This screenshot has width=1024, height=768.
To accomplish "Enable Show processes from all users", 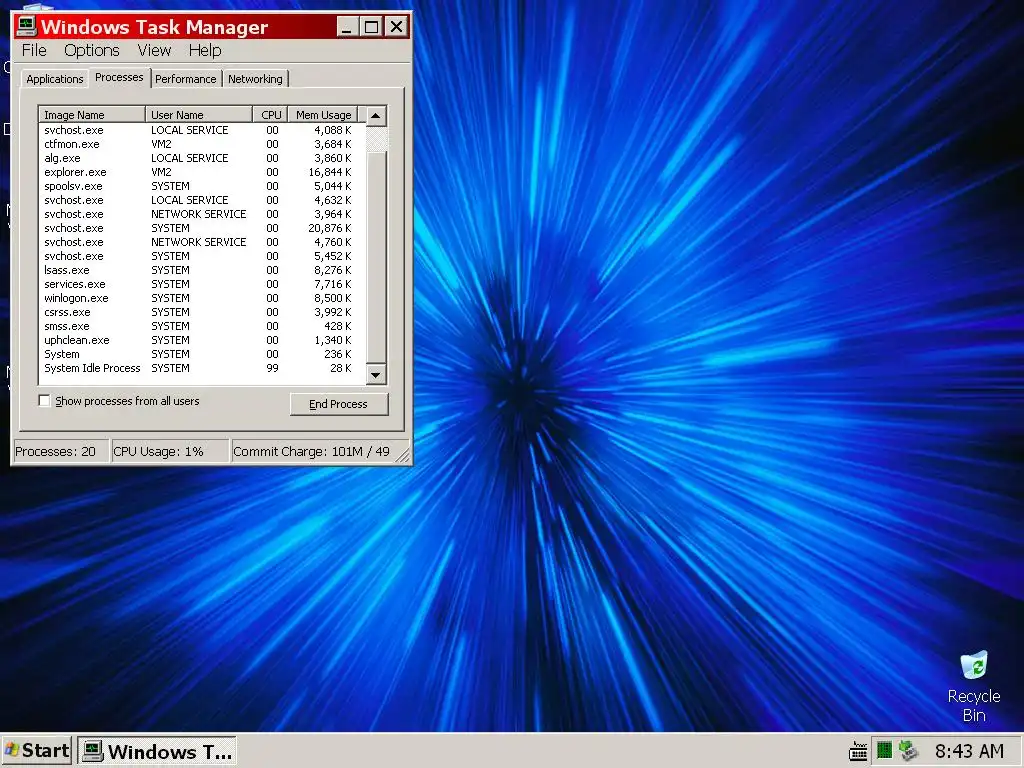I will (44, 401).
